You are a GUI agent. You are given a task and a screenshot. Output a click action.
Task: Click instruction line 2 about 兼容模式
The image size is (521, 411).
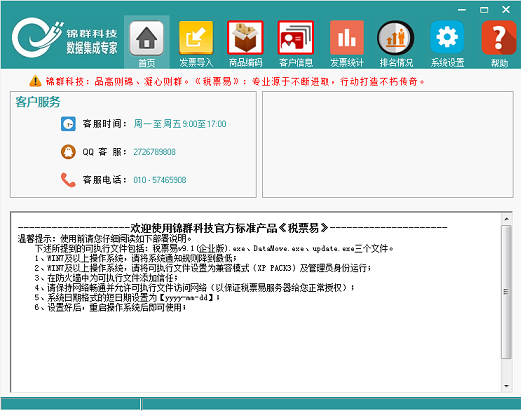click(202, 268)
